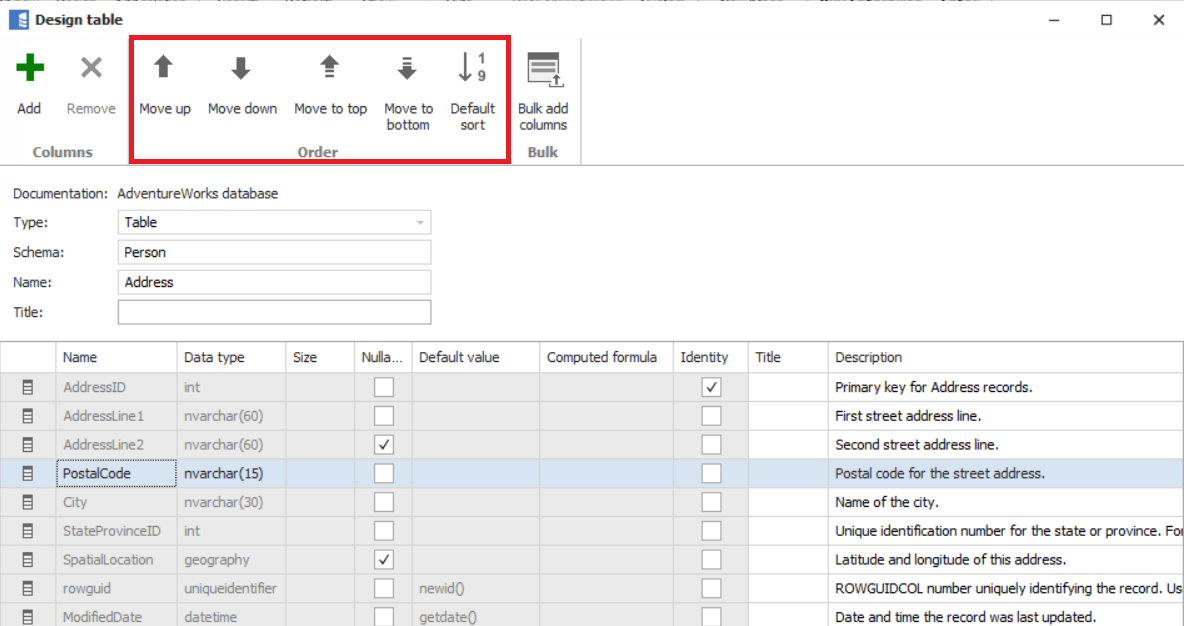This screenshot has height=626, width=1184.
Task: Toggle Nullable checkbox for AddressLine2
Action: point(384,445)
